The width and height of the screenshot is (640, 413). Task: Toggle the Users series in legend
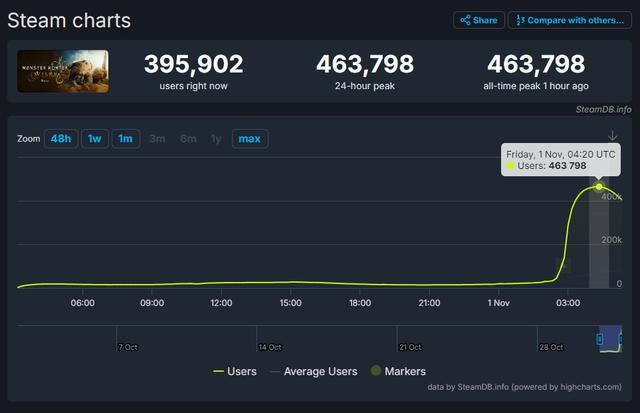235,371
